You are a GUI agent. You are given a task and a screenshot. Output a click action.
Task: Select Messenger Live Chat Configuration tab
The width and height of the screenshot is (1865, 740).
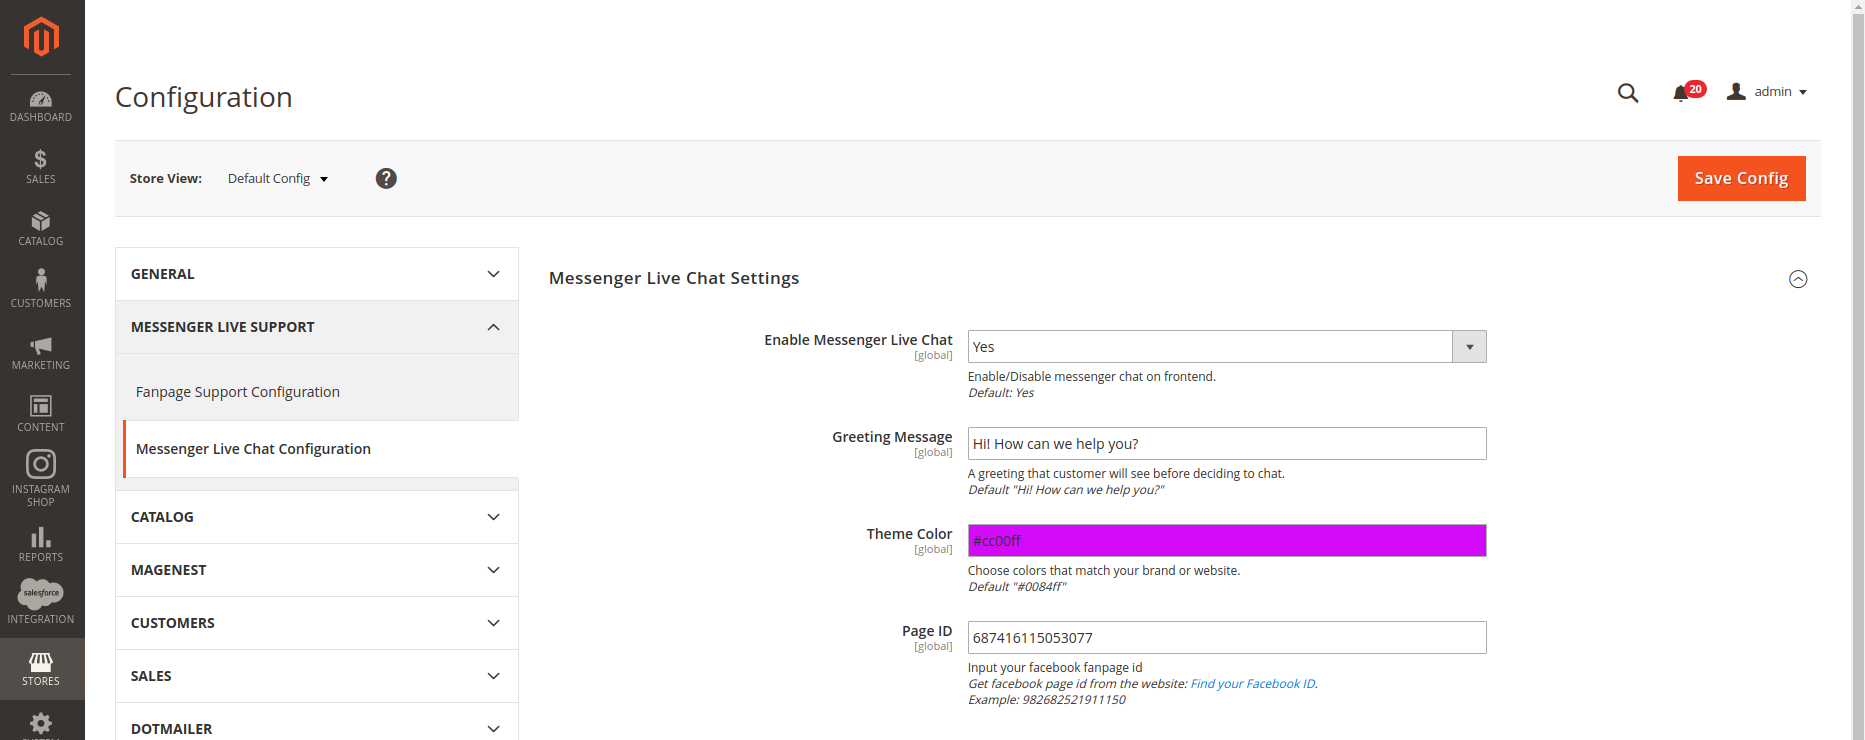click(x=253, y=449)
